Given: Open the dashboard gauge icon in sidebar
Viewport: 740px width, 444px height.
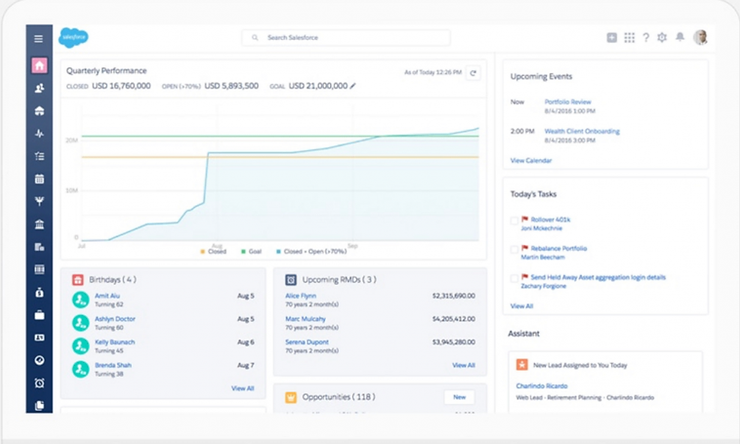Looking at the screenshot, I should [x=39, y=360].
